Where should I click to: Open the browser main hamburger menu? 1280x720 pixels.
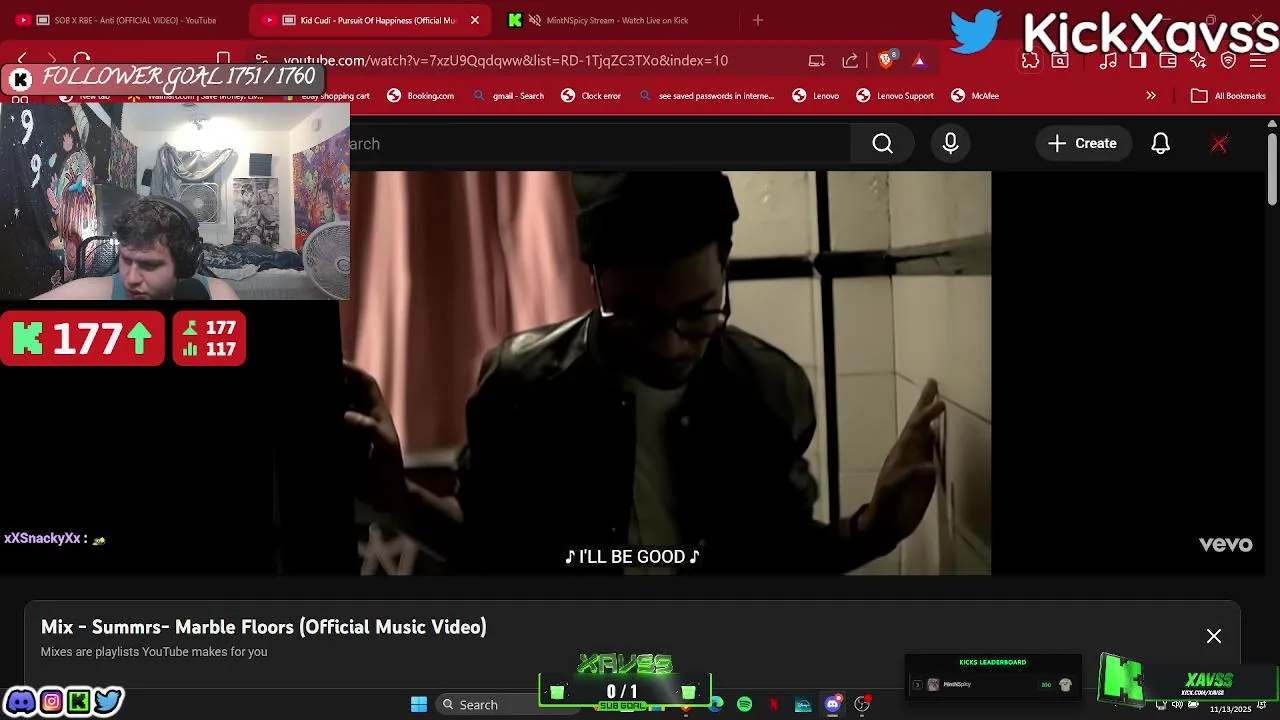click(x=1258, y=61)
